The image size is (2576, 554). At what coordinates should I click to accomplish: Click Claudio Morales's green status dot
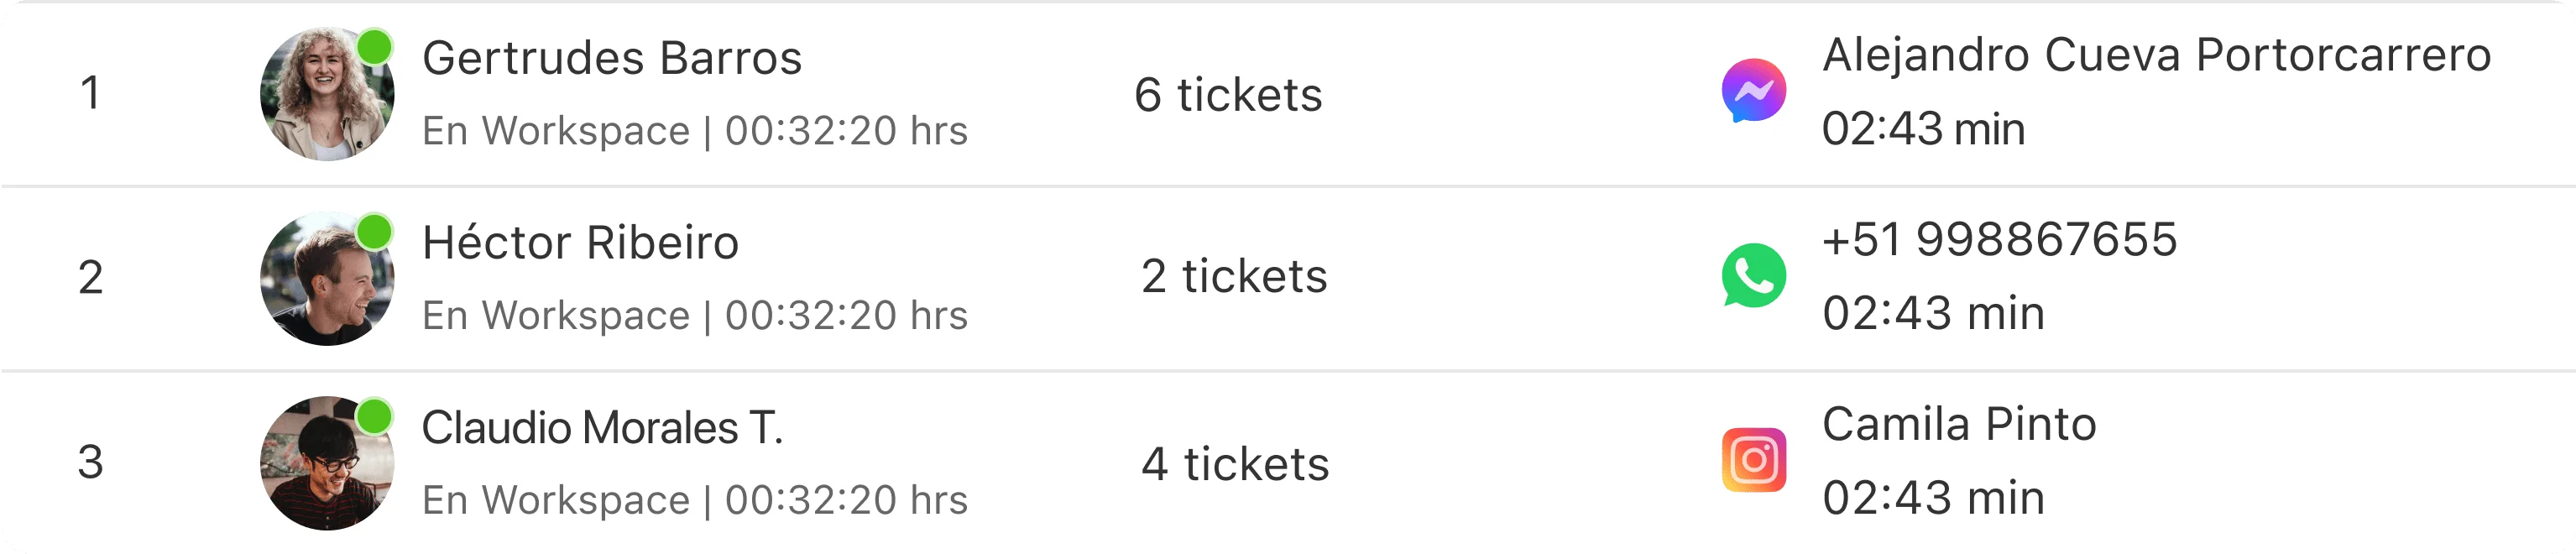coord(375,416)
